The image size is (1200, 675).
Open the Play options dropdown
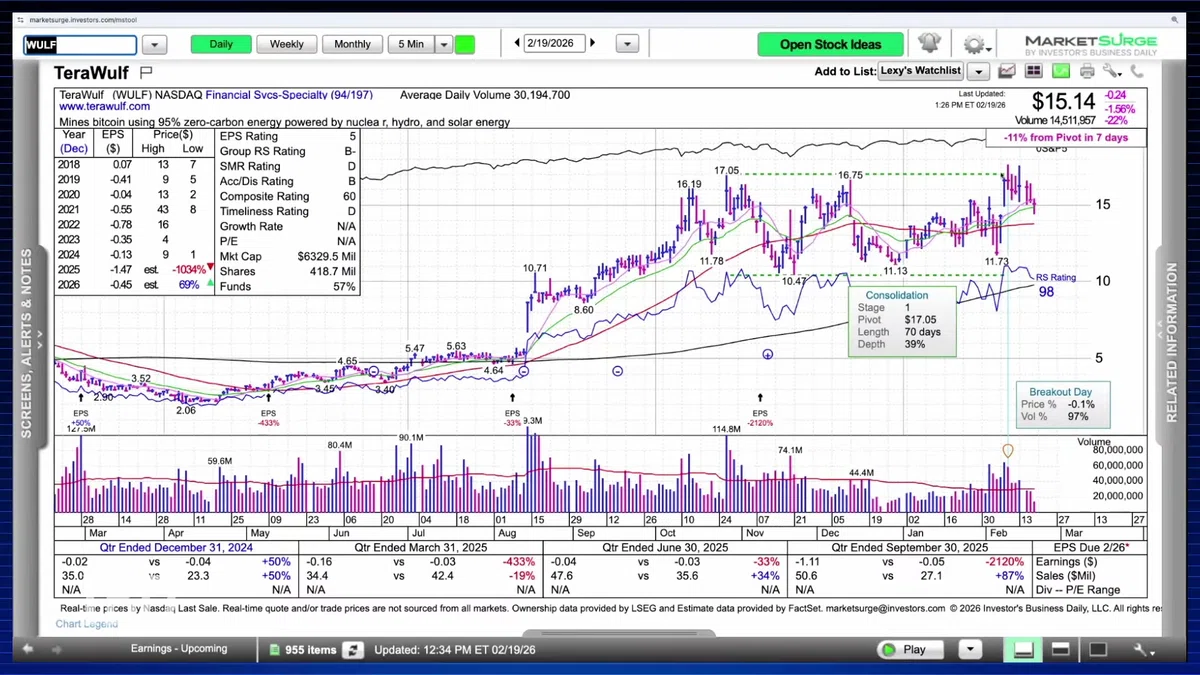tap(969, 650)
